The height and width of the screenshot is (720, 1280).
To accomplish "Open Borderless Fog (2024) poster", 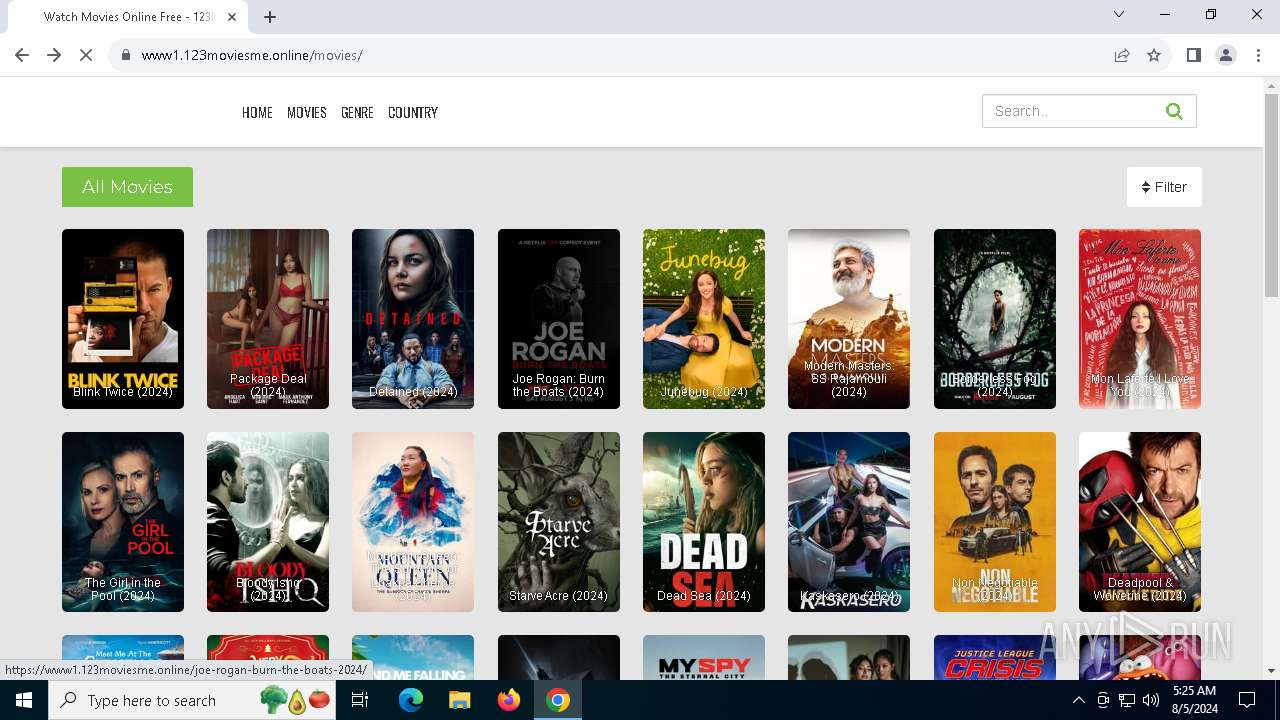I will pyautogui.click(x=995, y=319).
